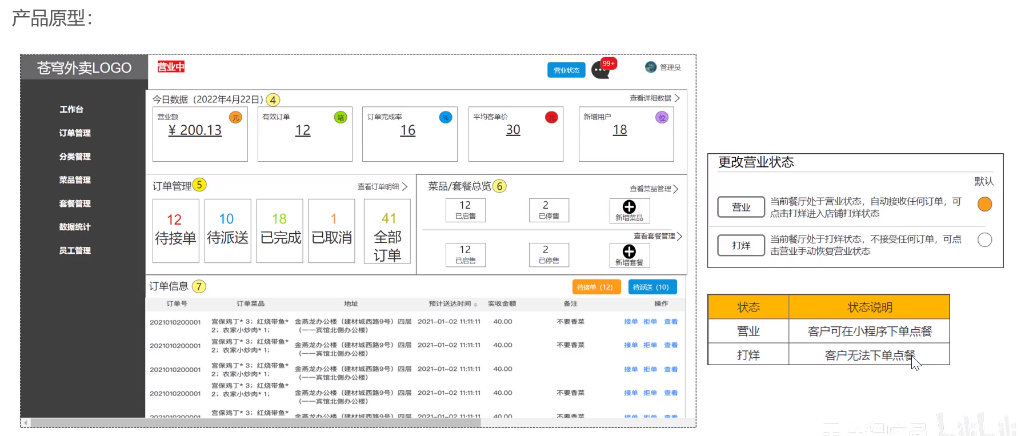
Task: Open 套餐管理 in the sidebar
Action: (75, 203)
